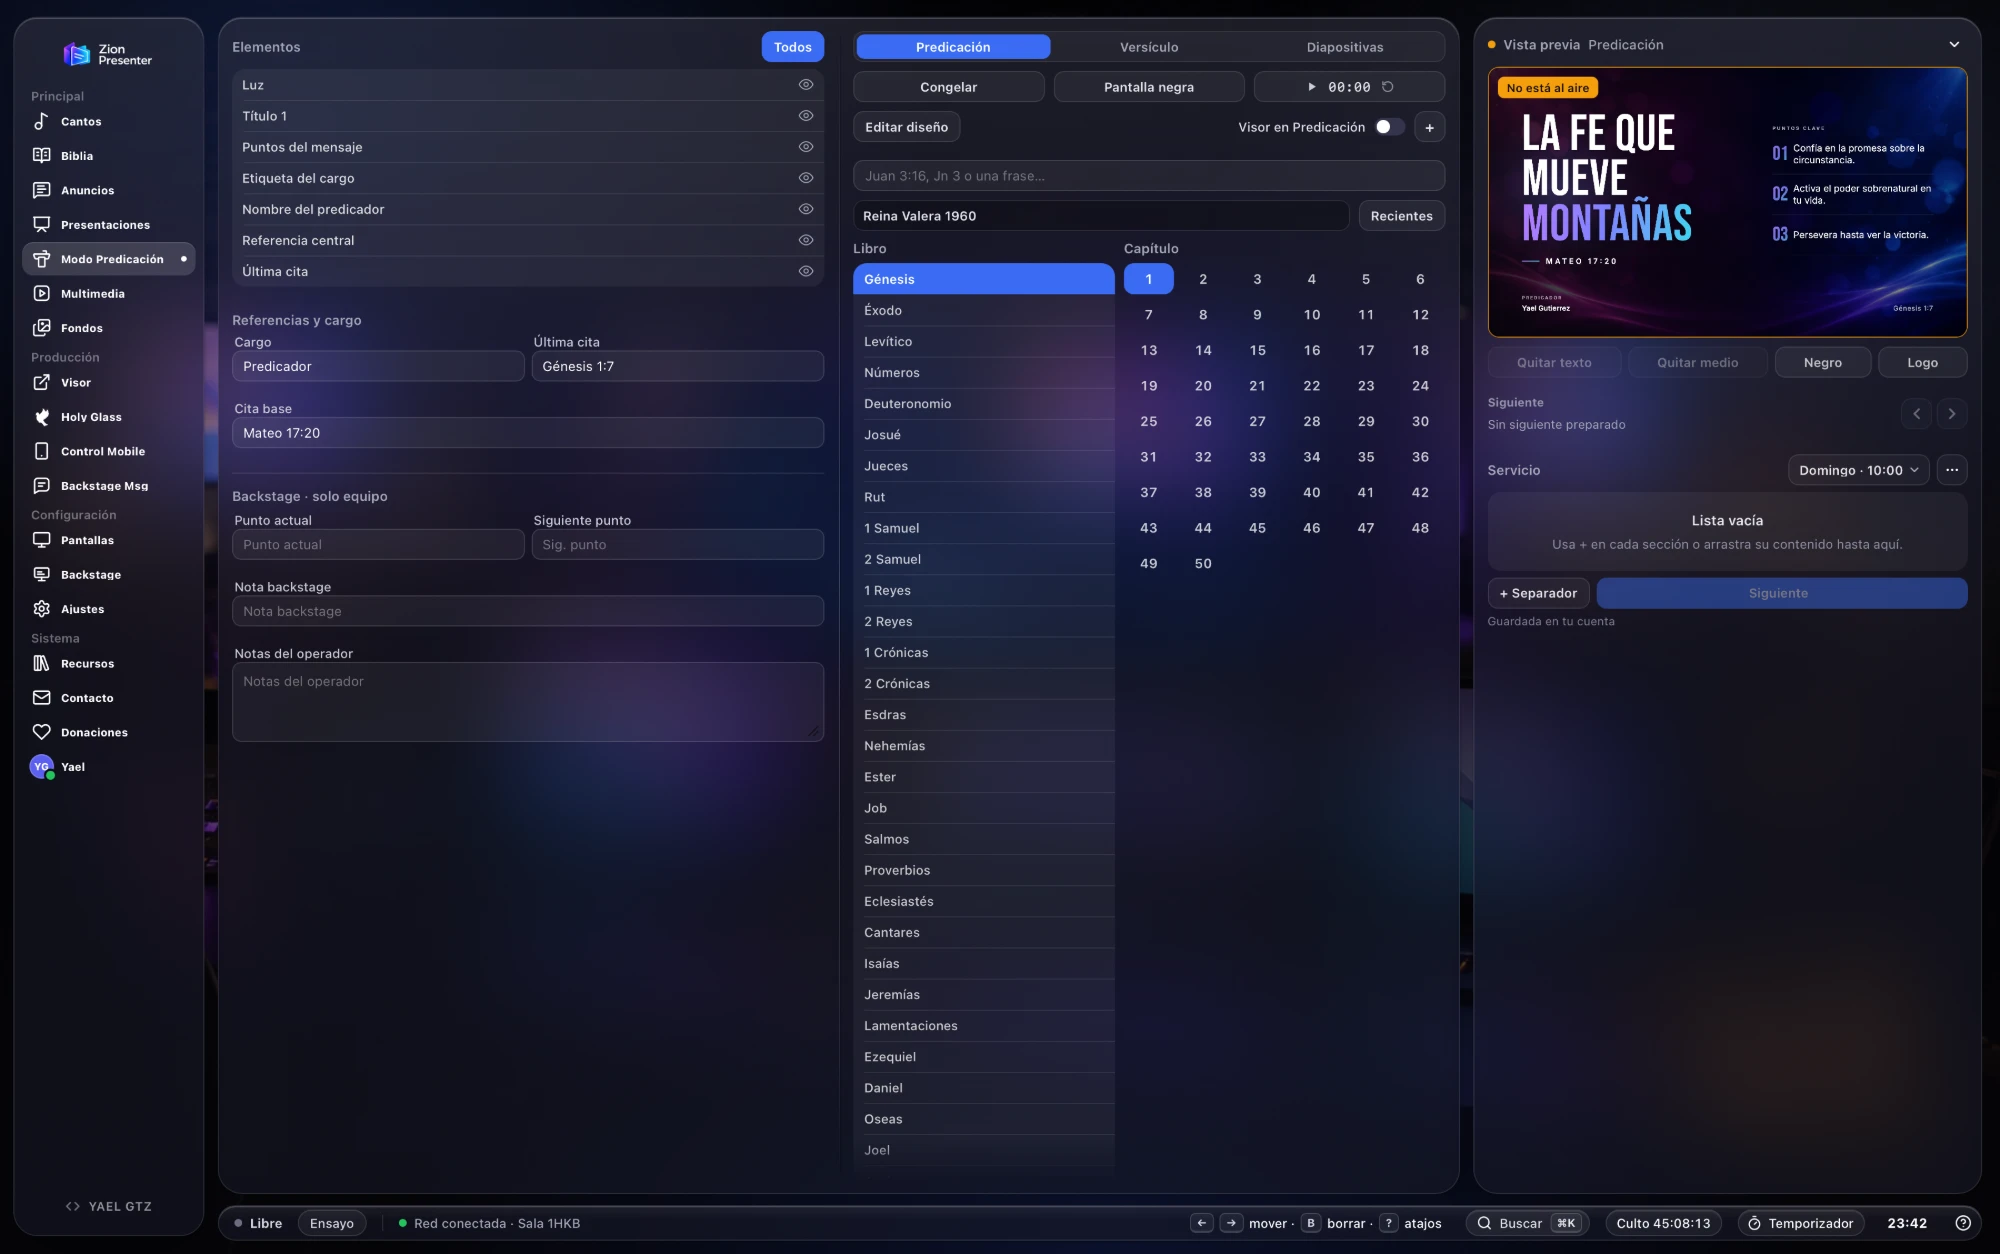Click the Pantalla negra button
The image size is (2000, 1254).
1149,87
